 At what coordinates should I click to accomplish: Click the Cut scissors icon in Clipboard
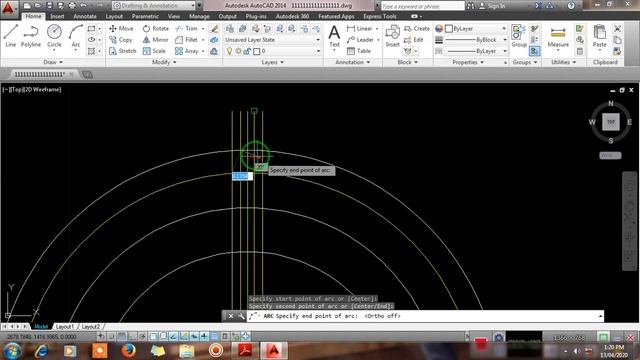[617, 29]
